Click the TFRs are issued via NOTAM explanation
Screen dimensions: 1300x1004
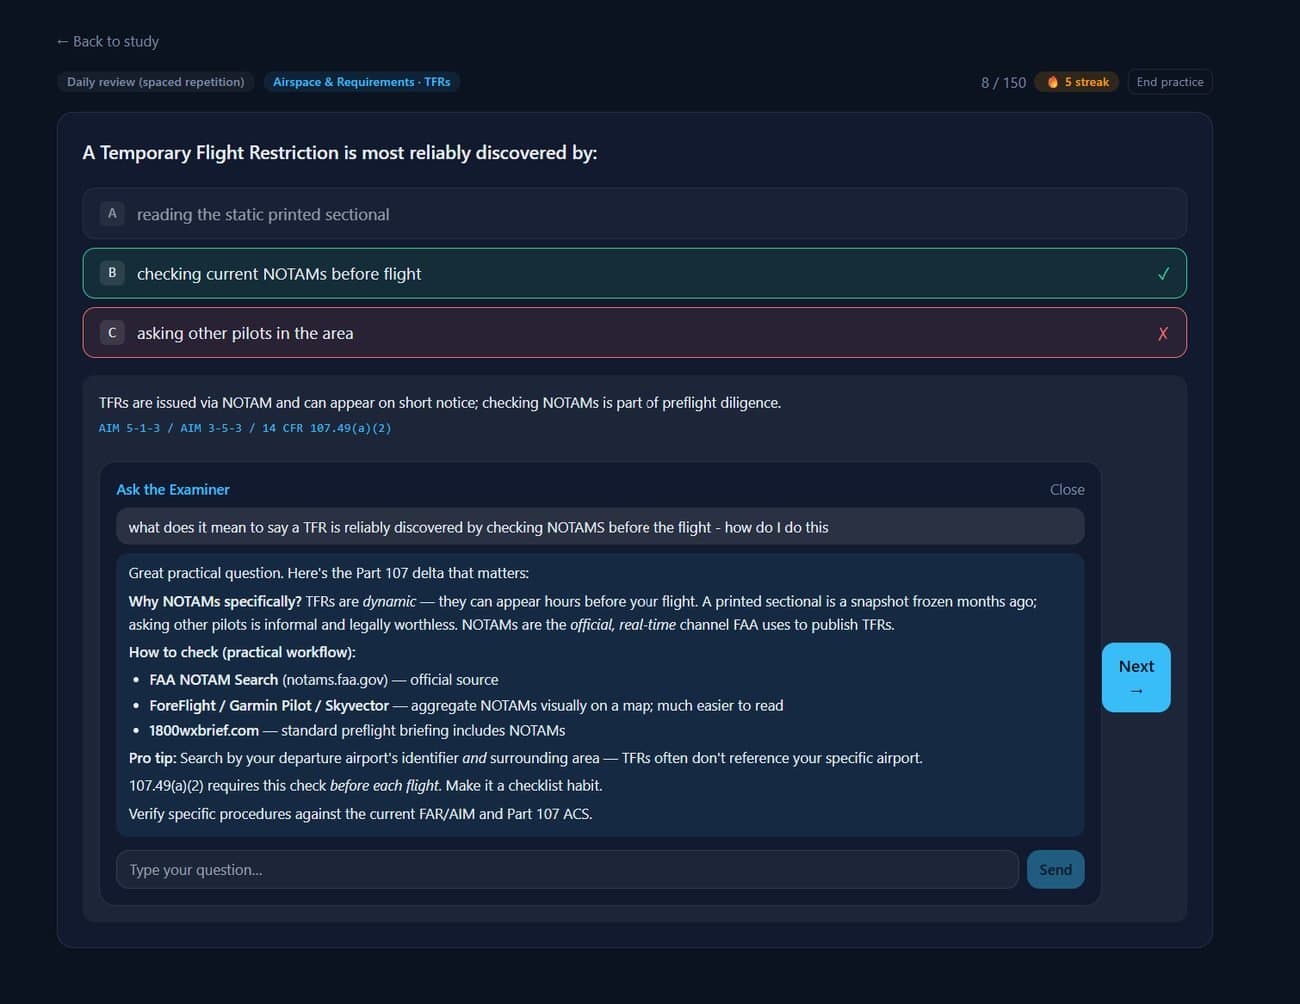[440, 402]
